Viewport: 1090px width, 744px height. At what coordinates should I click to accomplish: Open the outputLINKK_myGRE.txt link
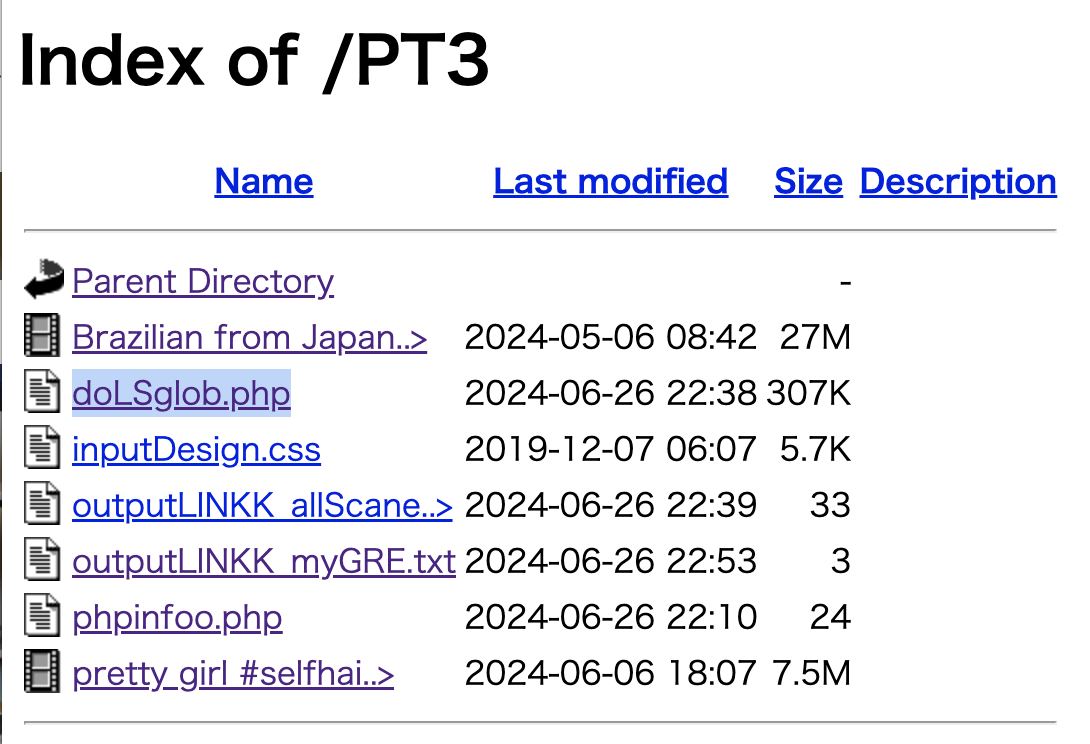pos(264,561)
